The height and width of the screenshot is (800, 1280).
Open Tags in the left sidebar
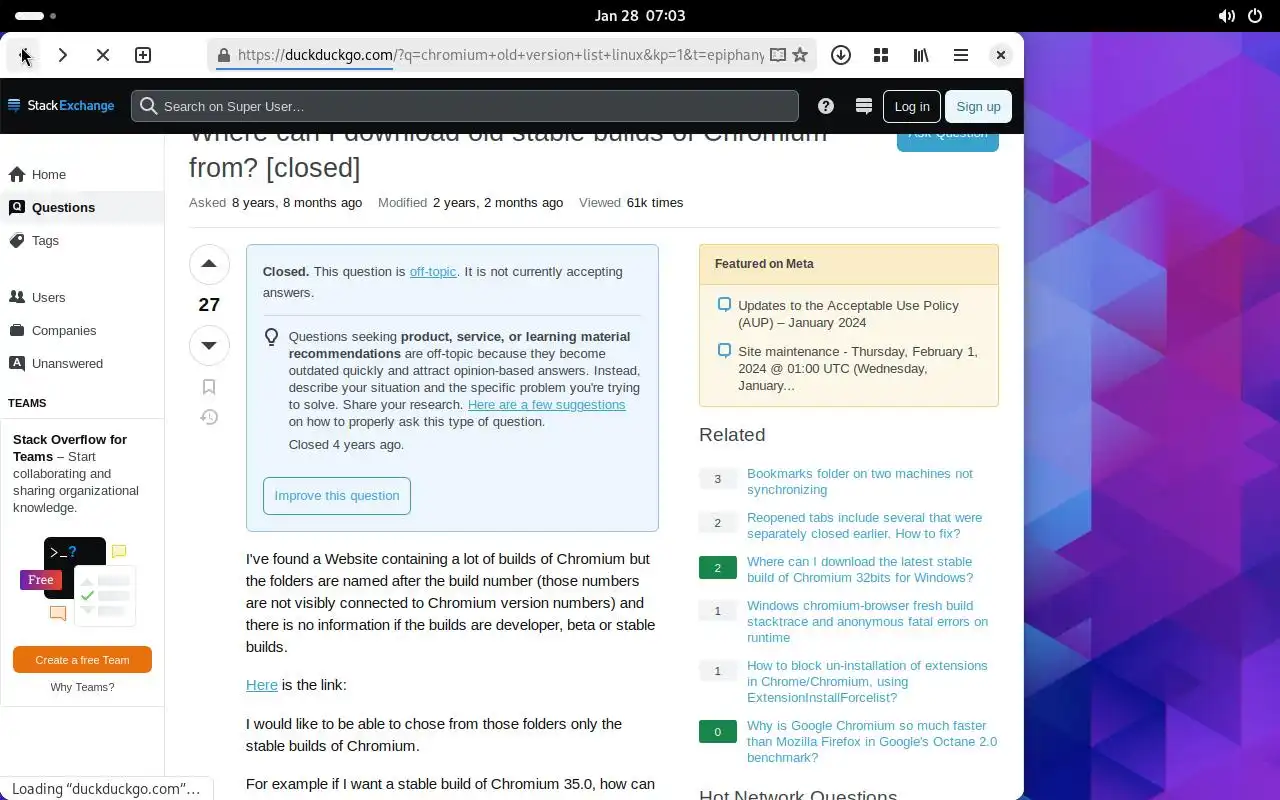click(81, 240)
